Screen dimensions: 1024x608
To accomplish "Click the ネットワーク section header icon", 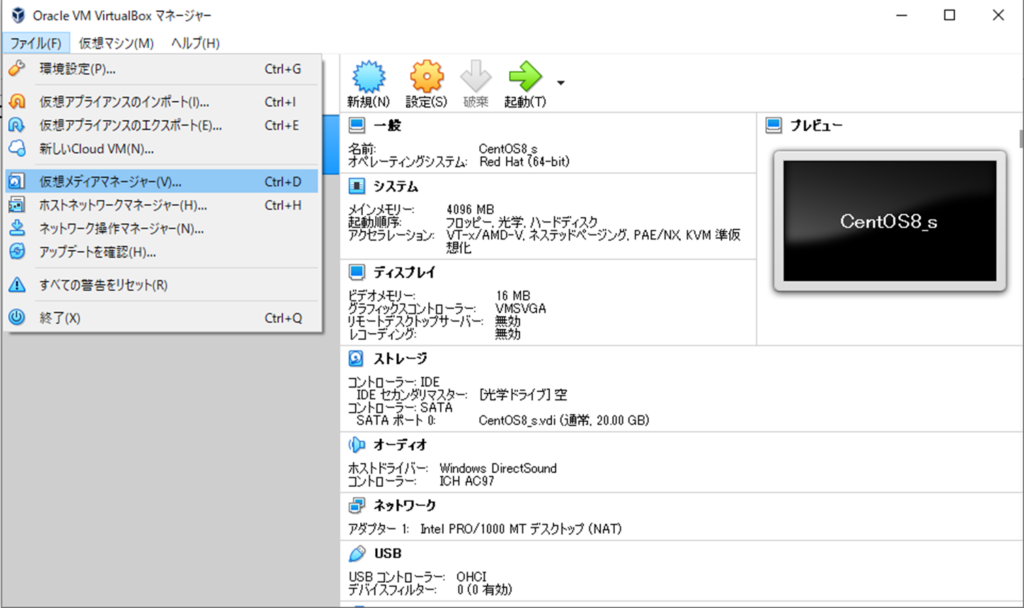I will pos(356,505).
